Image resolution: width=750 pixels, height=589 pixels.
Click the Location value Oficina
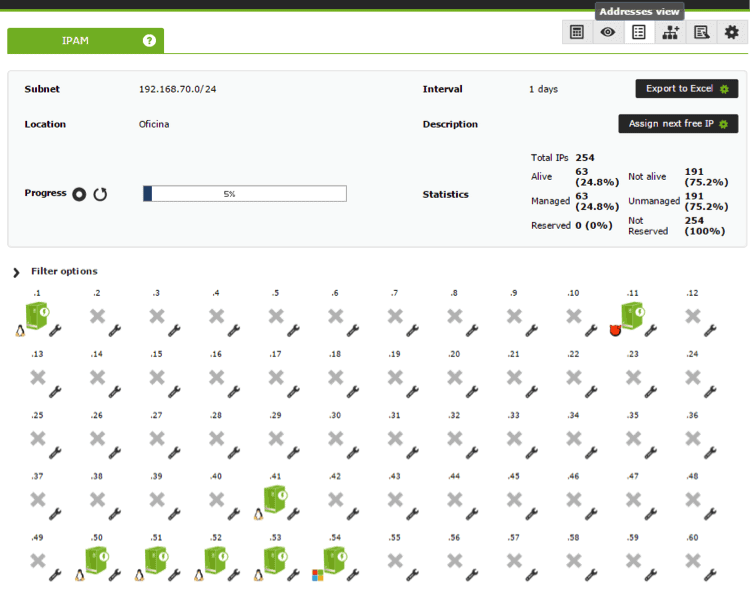pos(154,124)
